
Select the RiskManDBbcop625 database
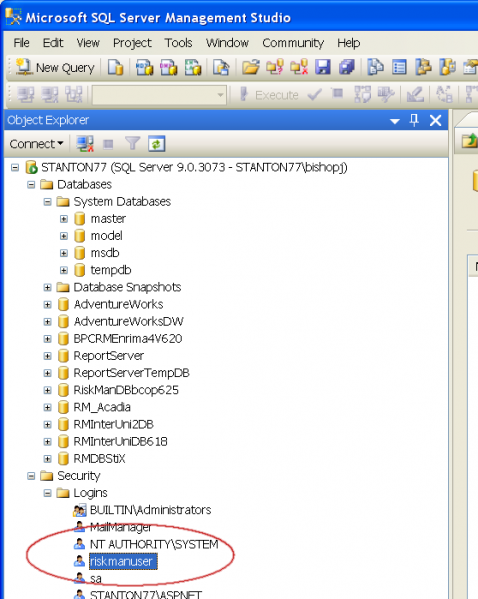click(126, 390)
